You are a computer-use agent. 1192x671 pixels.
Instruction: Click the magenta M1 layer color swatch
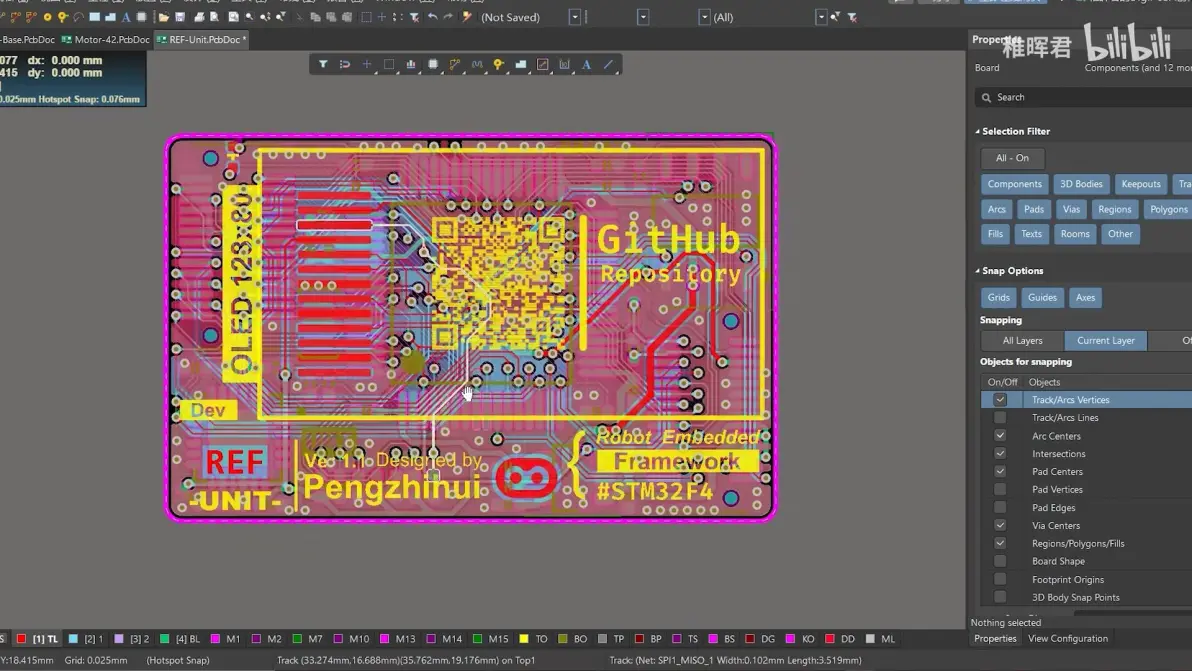coord(215,639)
